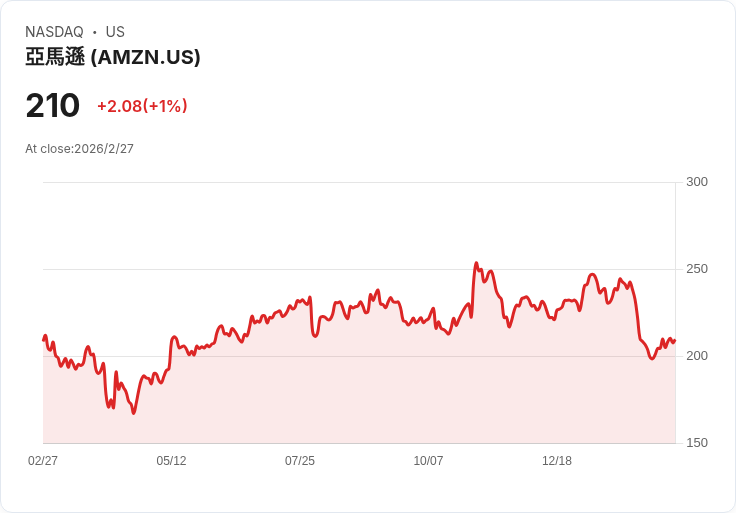Click the 12/18 date on the x-axis

coord(557,461)
